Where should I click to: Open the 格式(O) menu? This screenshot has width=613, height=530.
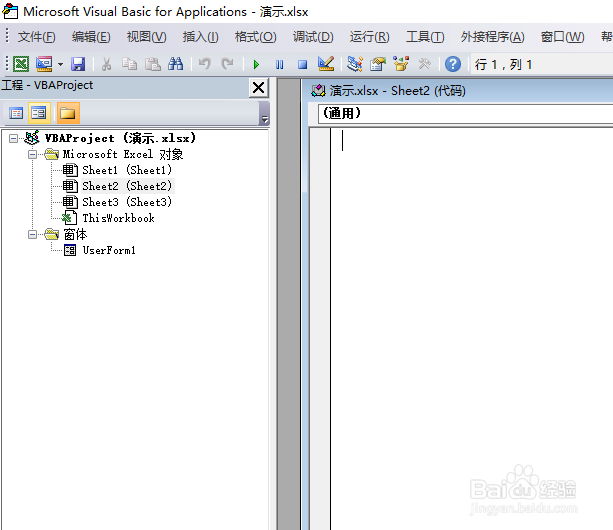(255, 37)
